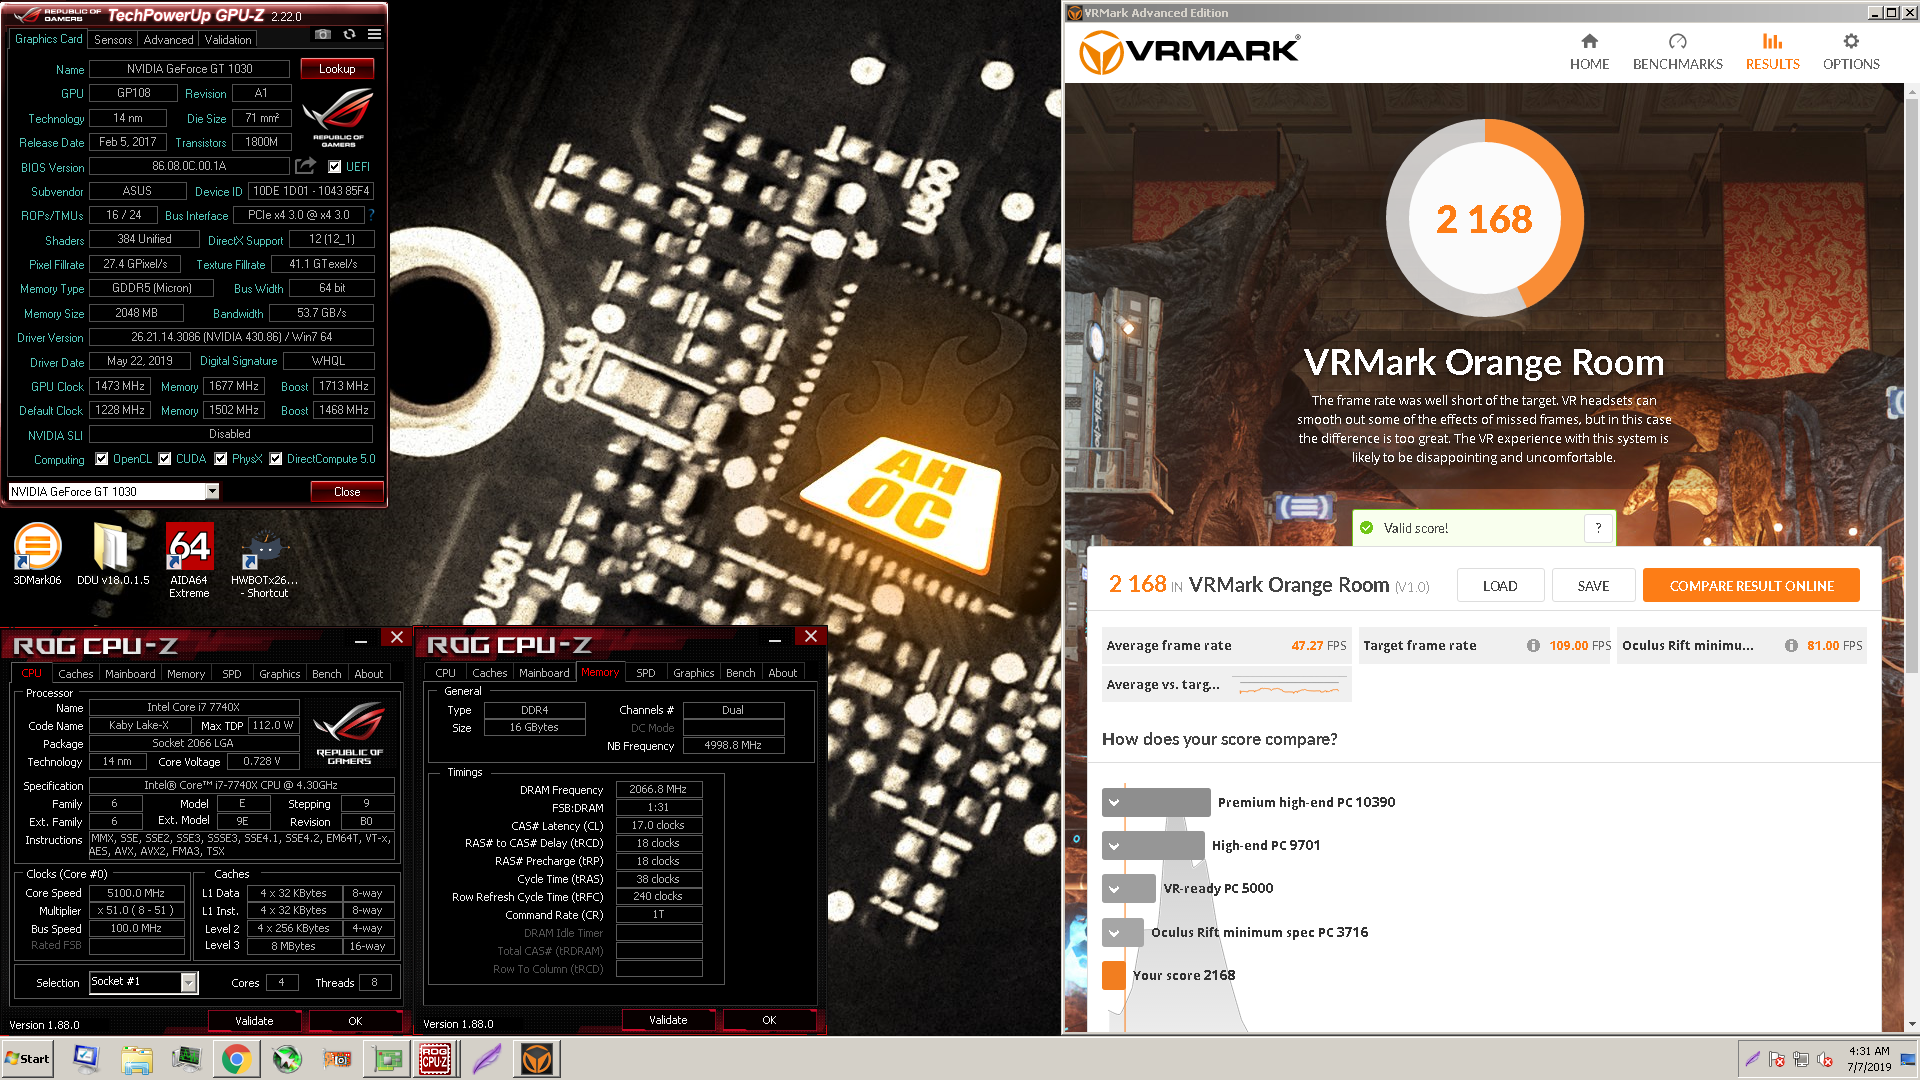Switch to the GPU-Z Advanced tab

[x=168, y=40]
